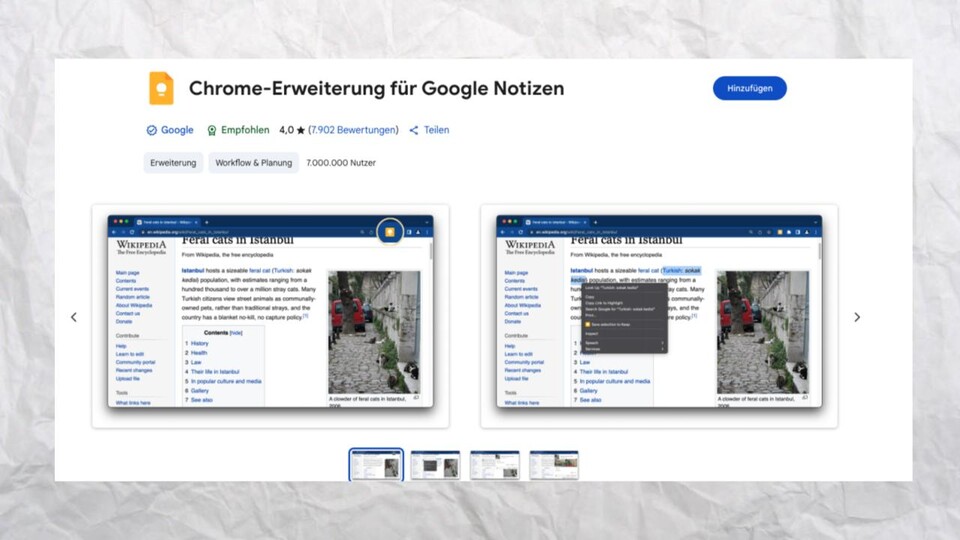960x540 pixels.
Task: Click the verified checkmark icon beside Google
Action: [152, 130]
